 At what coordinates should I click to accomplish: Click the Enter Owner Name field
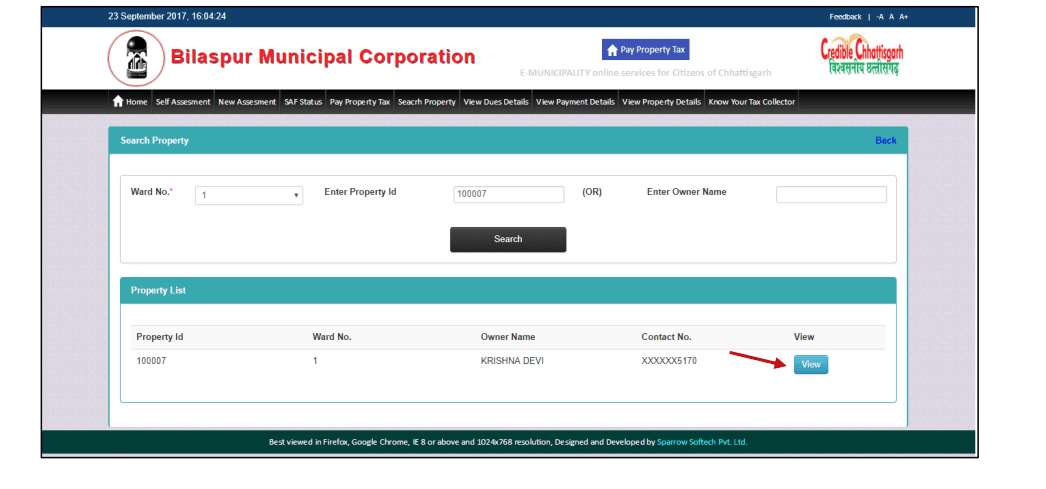coord(831,194)
